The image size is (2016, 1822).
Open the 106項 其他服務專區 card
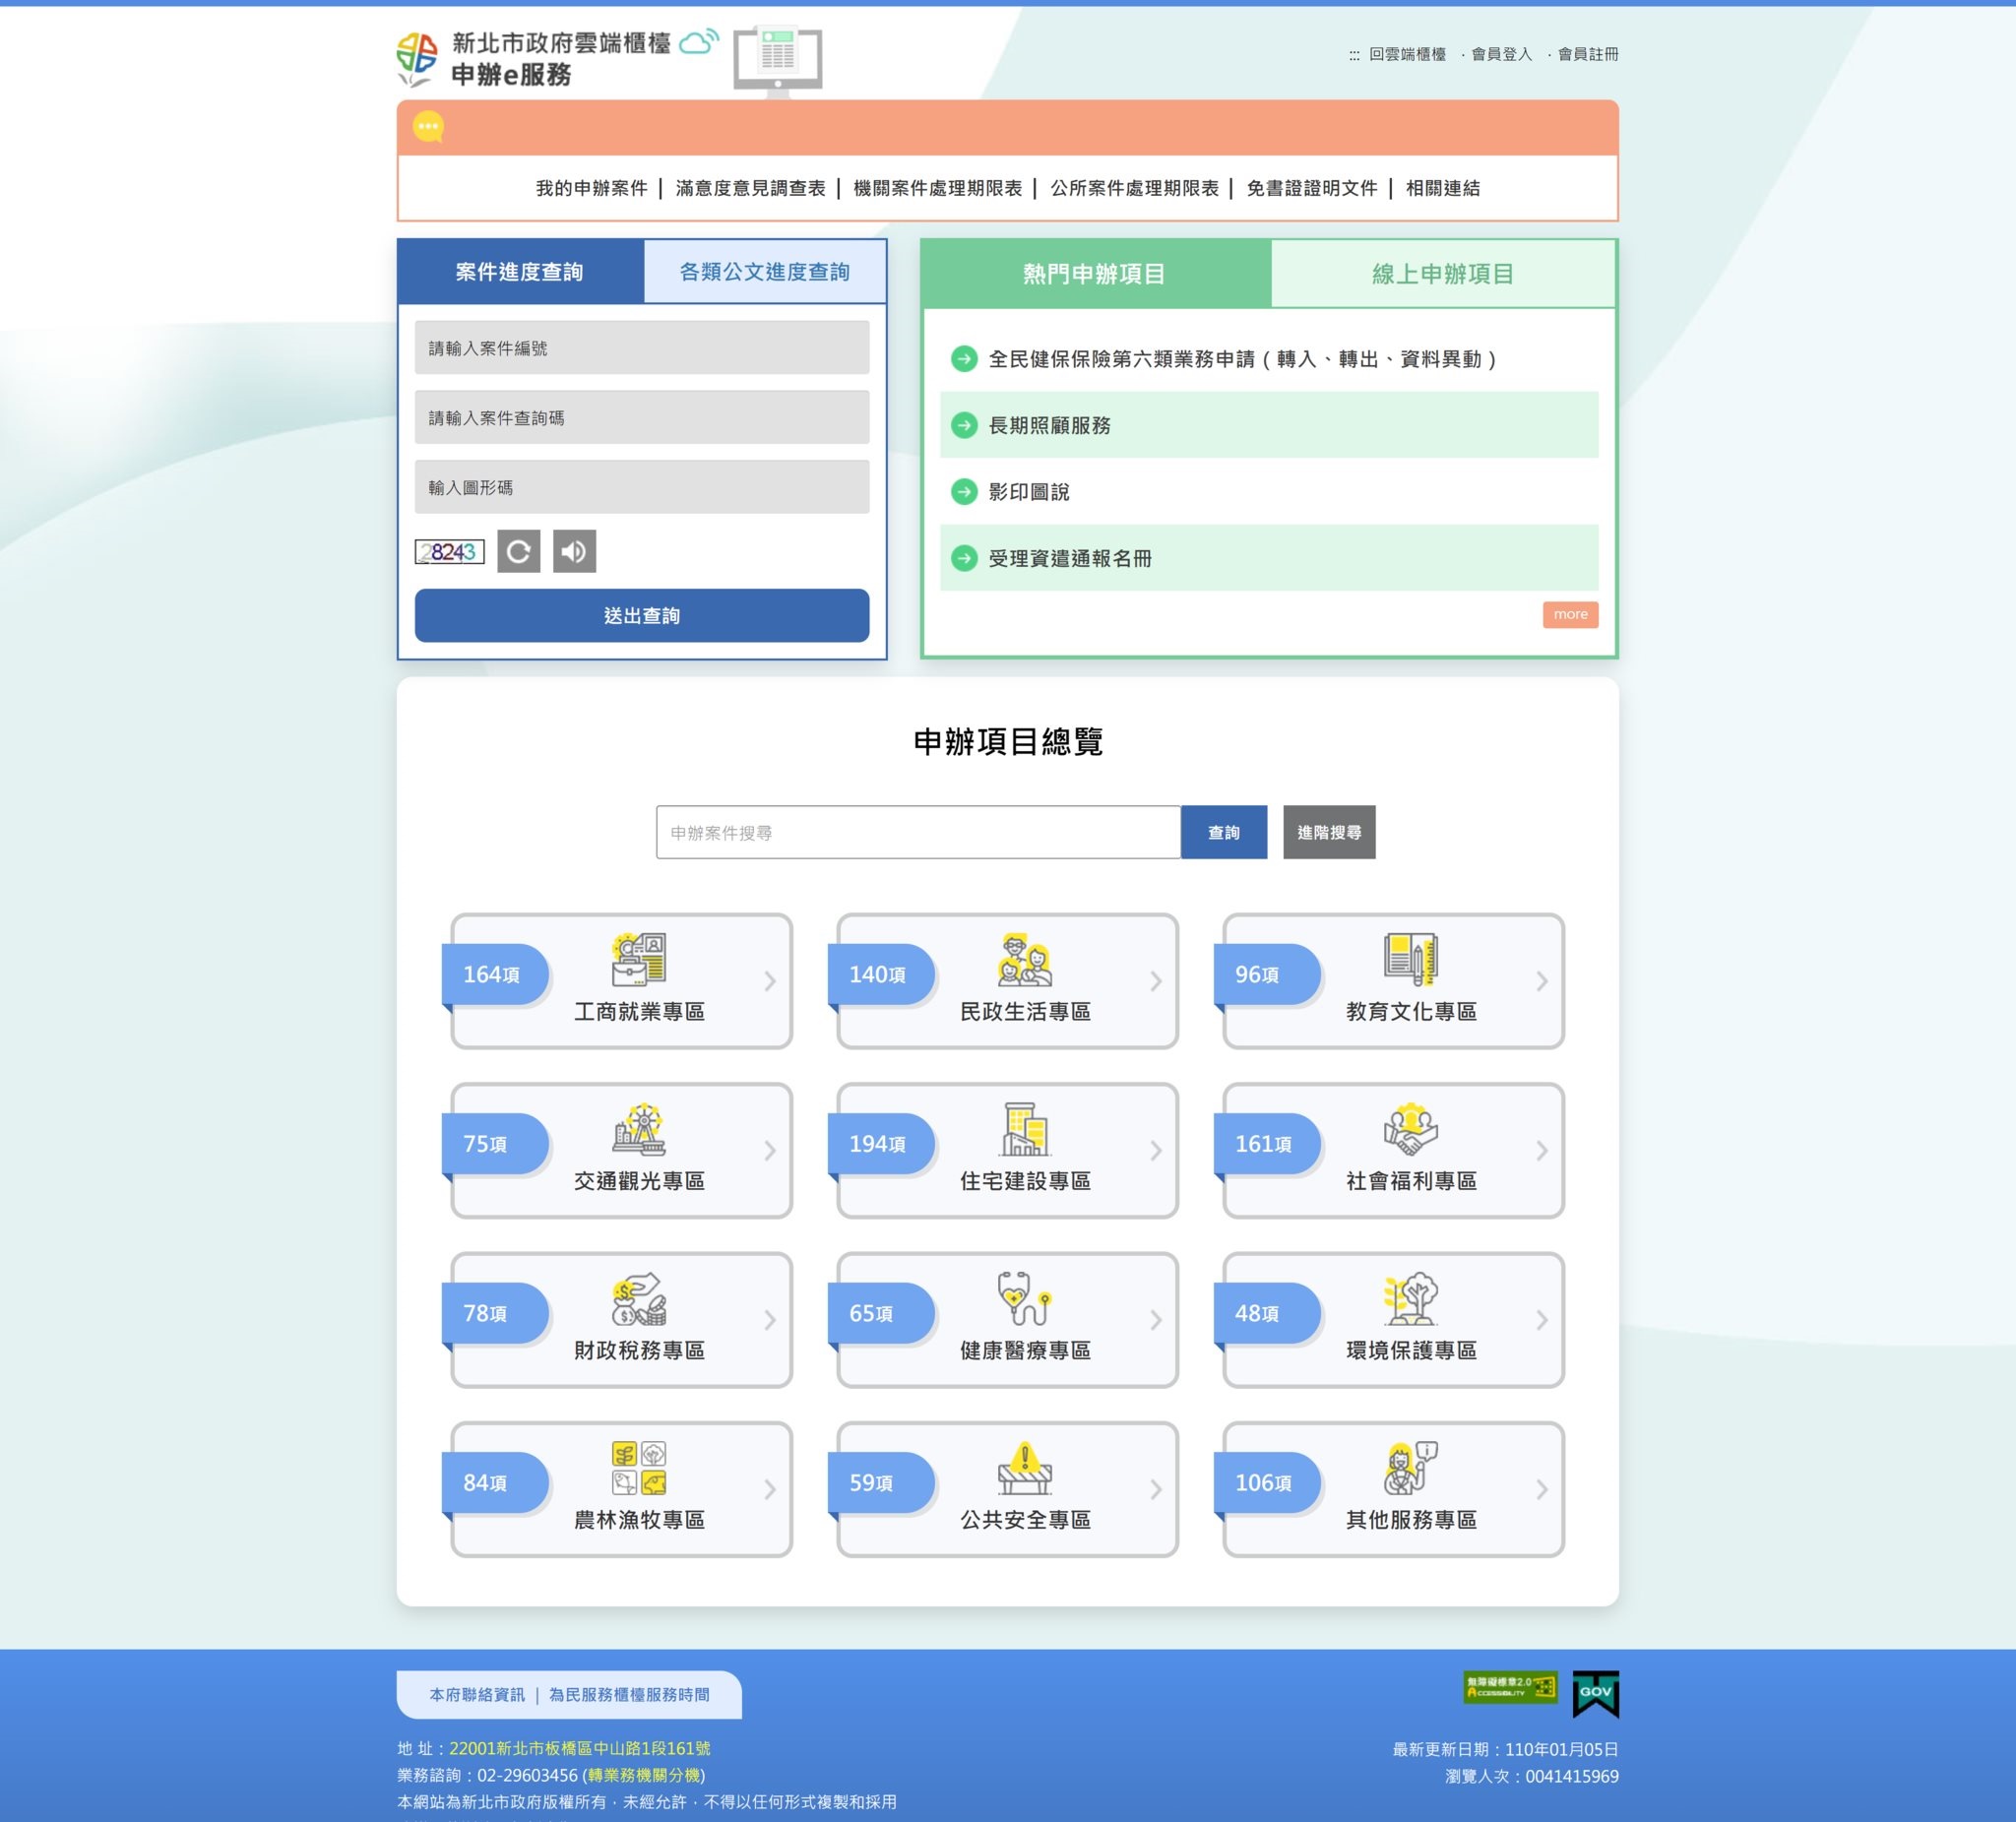tap(1393, 1490)
